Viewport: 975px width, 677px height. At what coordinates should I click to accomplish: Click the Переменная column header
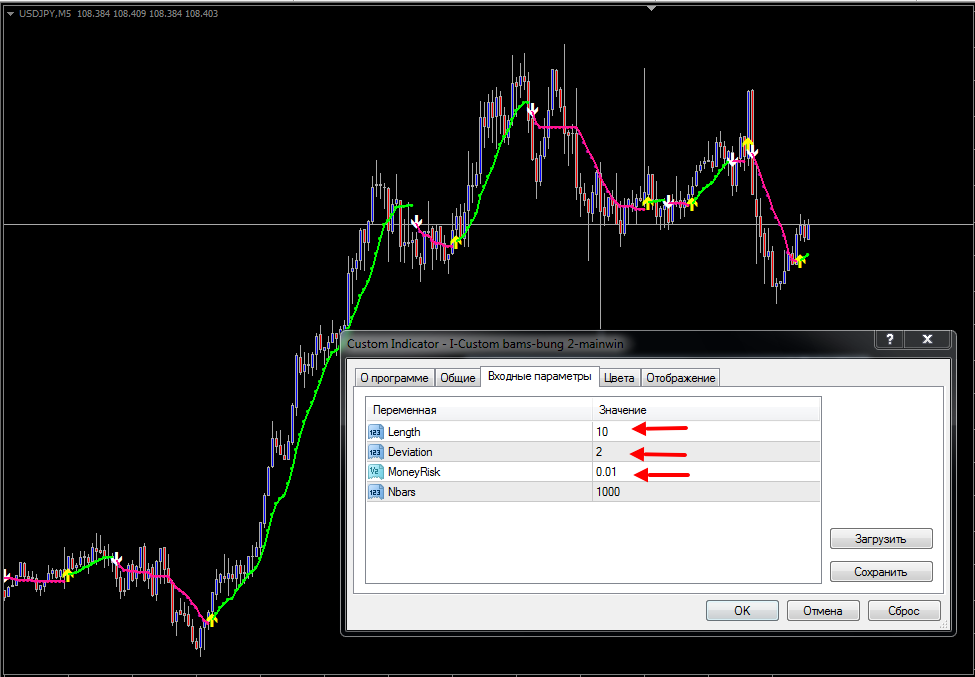pyautogui.click(x=479, y=410)
